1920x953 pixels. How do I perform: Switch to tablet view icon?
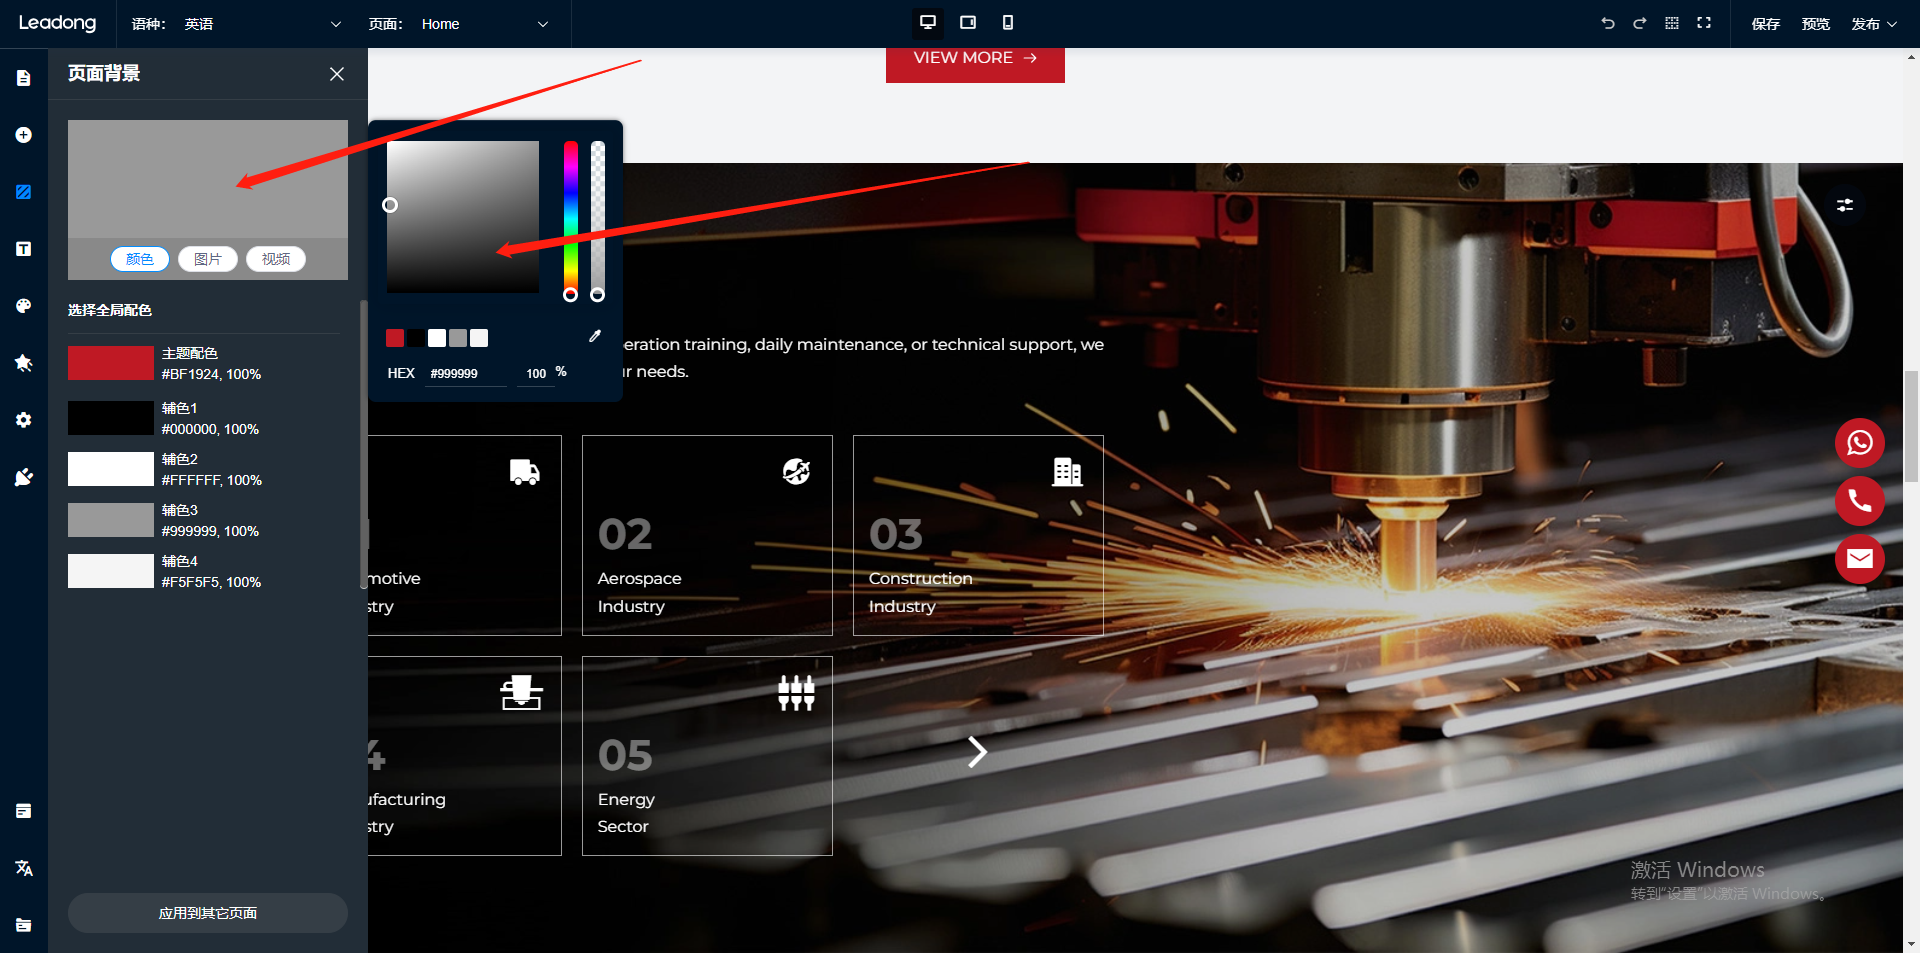coord(967,23)
